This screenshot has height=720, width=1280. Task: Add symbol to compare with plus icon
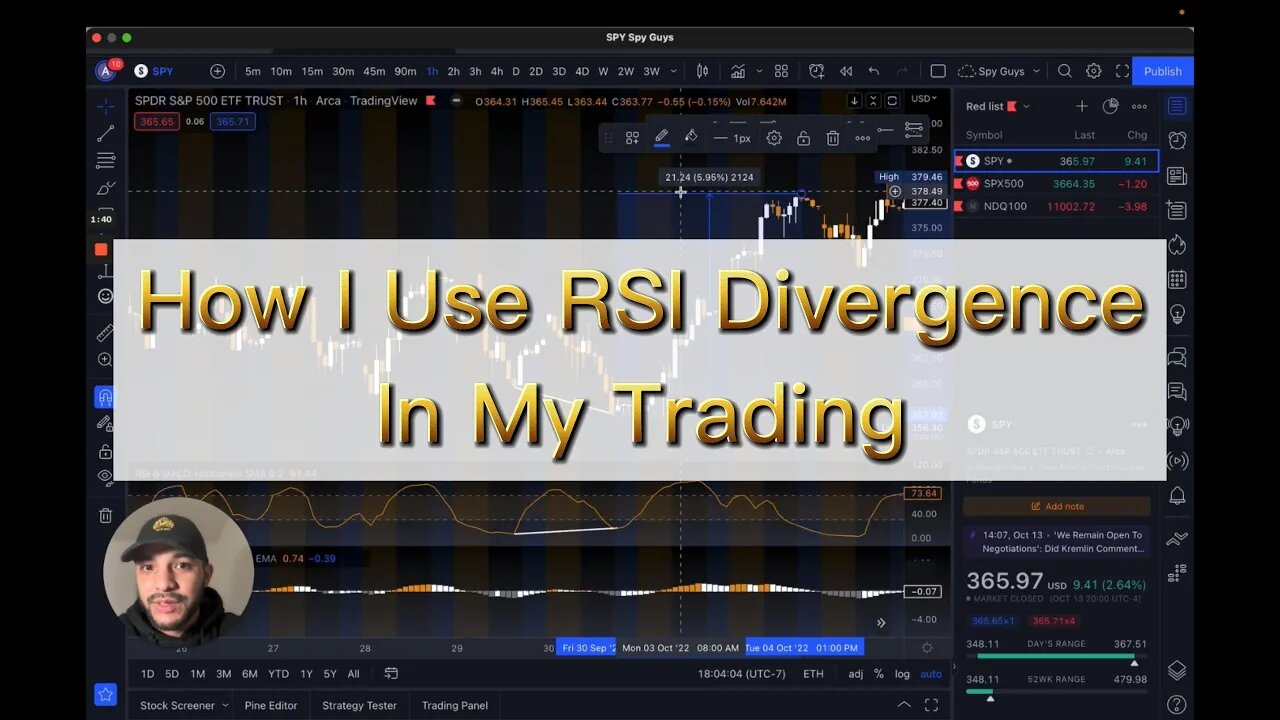pyautogui.click(x=217, y=71)
